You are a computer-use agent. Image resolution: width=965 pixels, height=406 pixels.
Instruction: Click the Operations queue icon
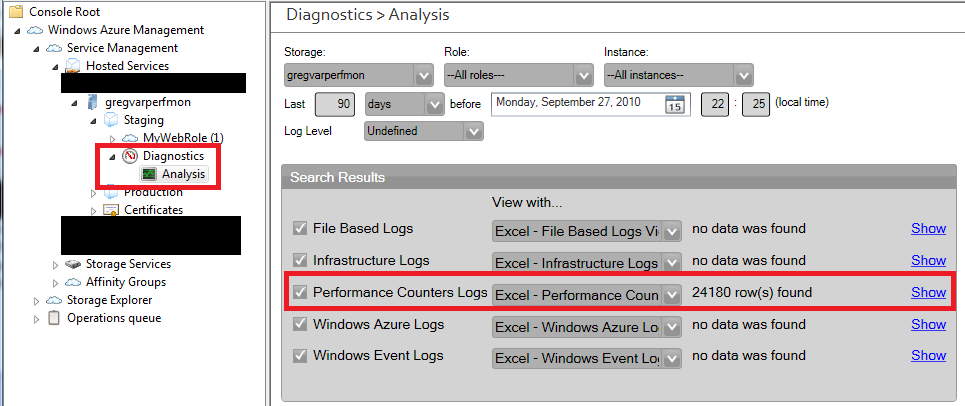pyautogui.click(x=54, y=318)
